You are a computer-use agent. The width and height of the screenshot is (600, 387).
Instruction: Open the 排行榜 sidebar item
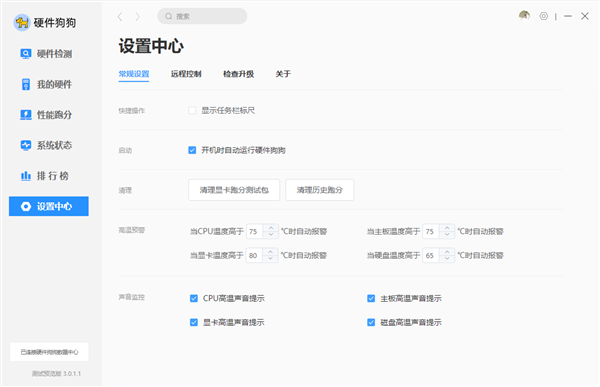(x=49, y=176)
